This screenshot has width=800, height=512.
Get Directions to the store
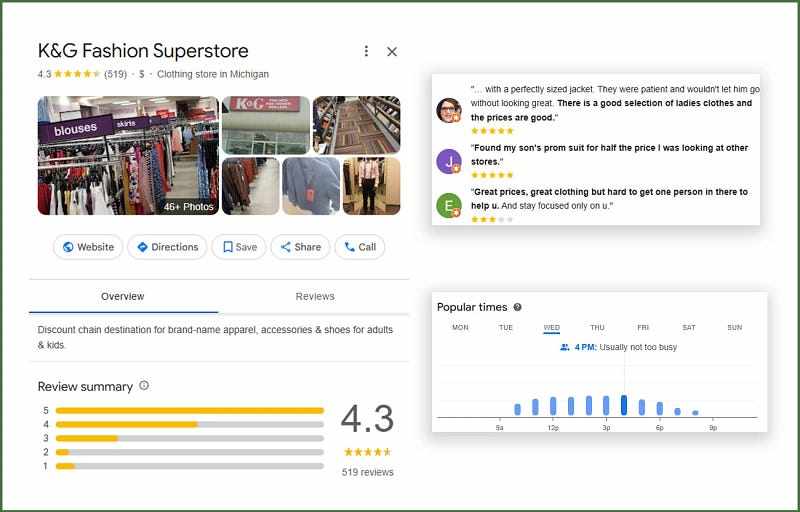(x=167, y=247)
